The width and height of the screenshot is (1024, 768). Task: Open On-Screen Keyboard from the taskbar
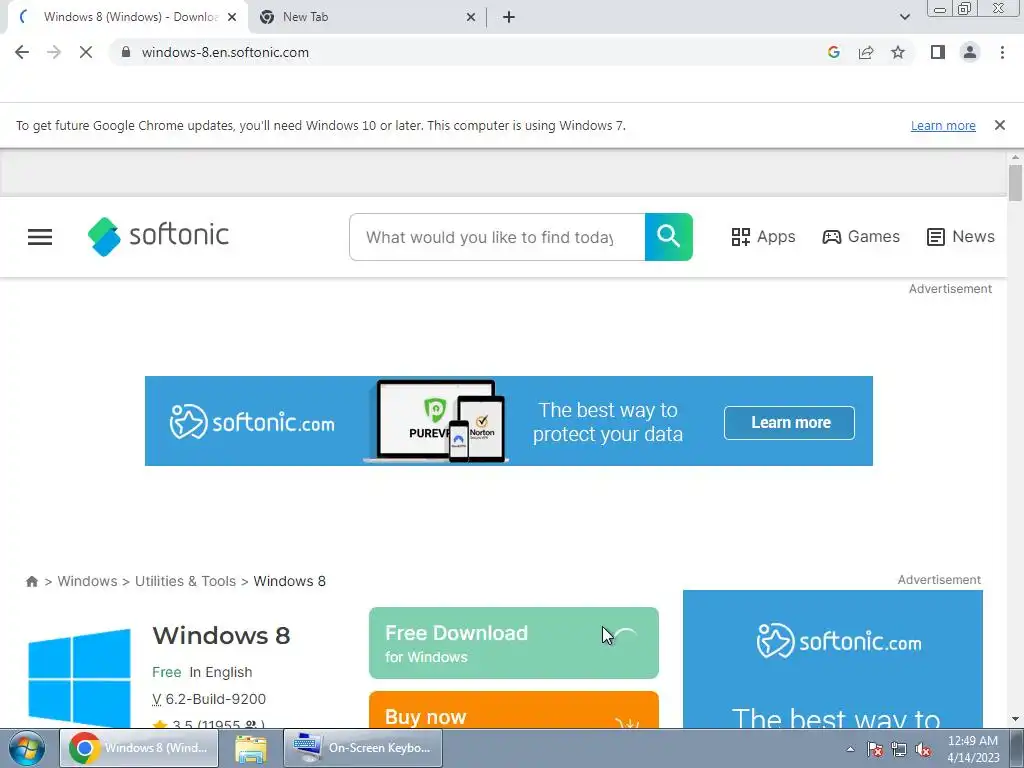click(x=363, y=748)
